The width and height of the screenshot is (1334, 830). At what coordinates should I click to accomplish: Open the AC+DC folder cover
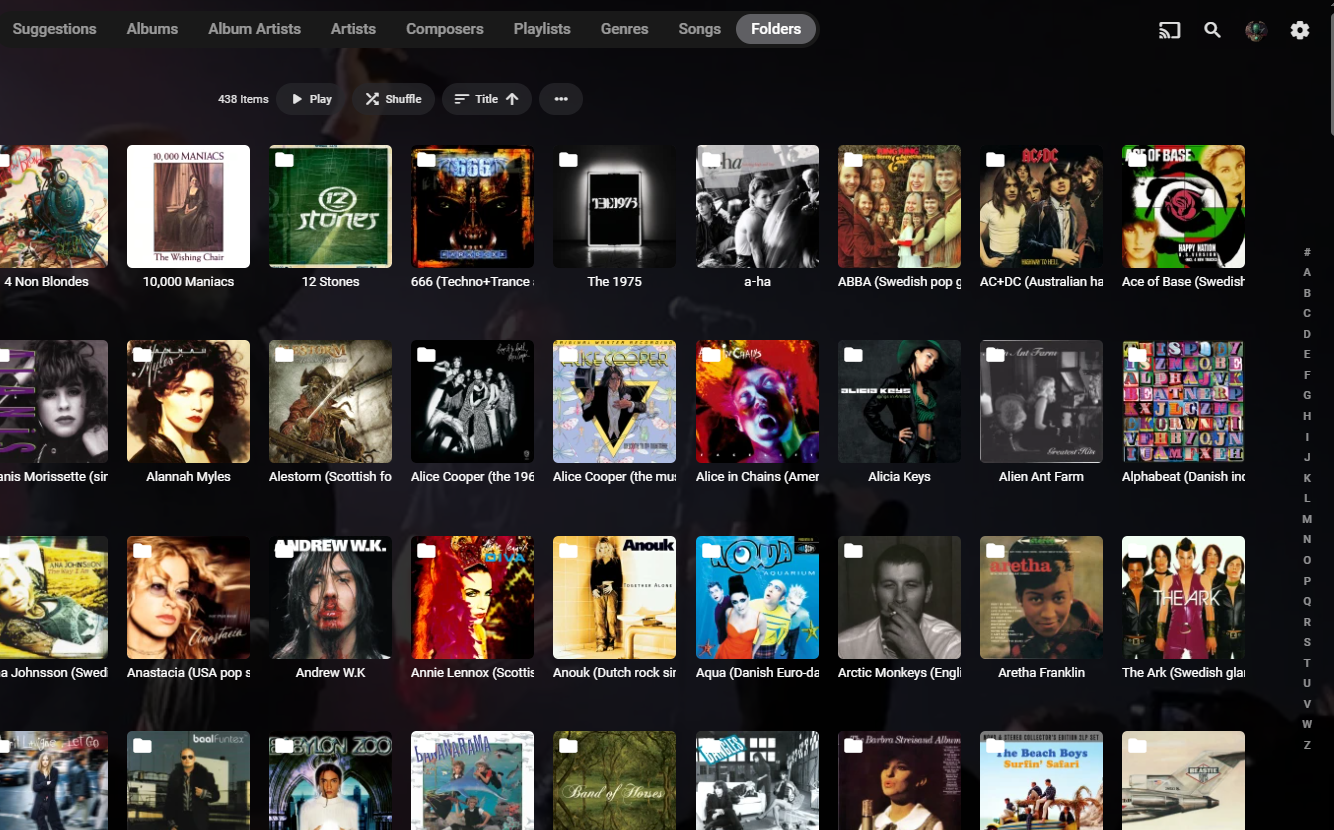(x=1041, y=206)
